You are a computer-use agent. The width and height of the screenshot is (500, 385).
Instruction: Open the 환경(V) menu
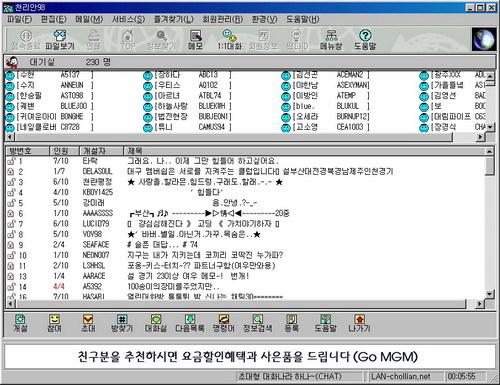(x=264, y=19)
